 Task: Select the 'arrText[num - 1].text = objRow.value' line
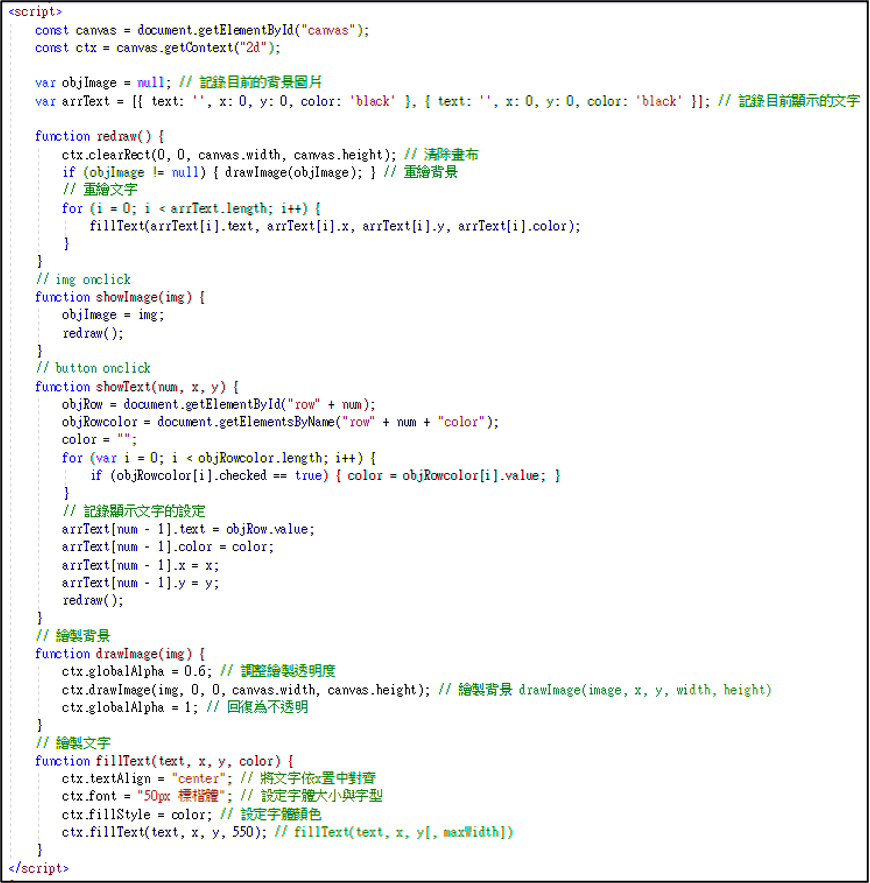pyautogui.click(x=188, y=529)
